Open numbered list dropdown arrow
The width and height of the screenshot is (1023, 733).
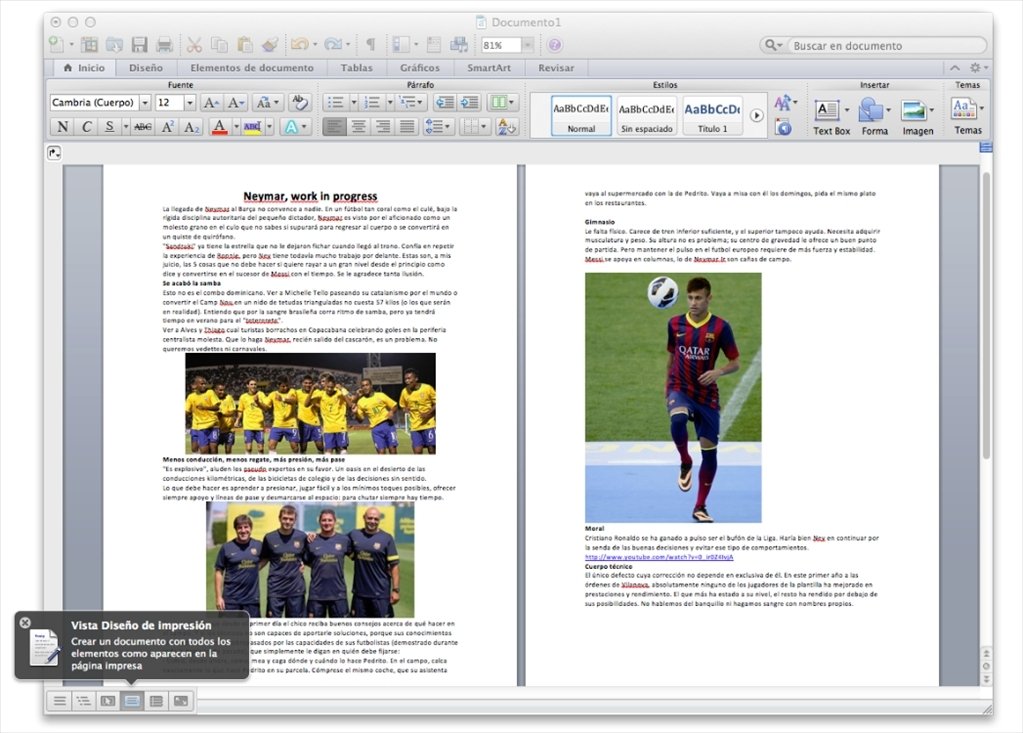coord(390,102)
